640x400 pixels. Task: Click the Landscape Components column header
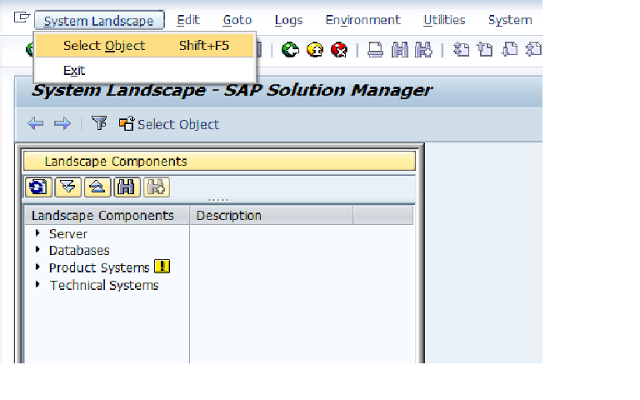coord(107,216)
